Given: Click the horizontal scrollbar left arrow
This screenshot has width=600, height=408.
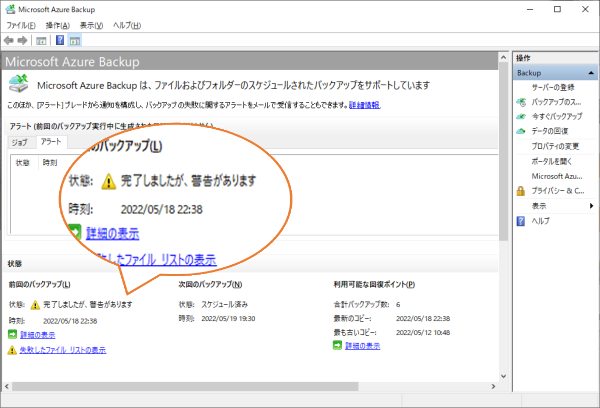Looking at the screenshot, I should coord(7,387).
